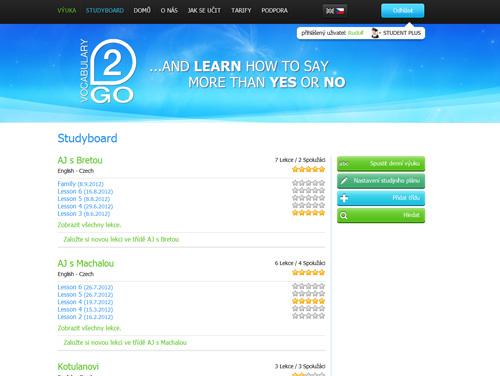
Task: Rate Lesson 5 (8.8.2012) with its stars
Action: [308, 198]
